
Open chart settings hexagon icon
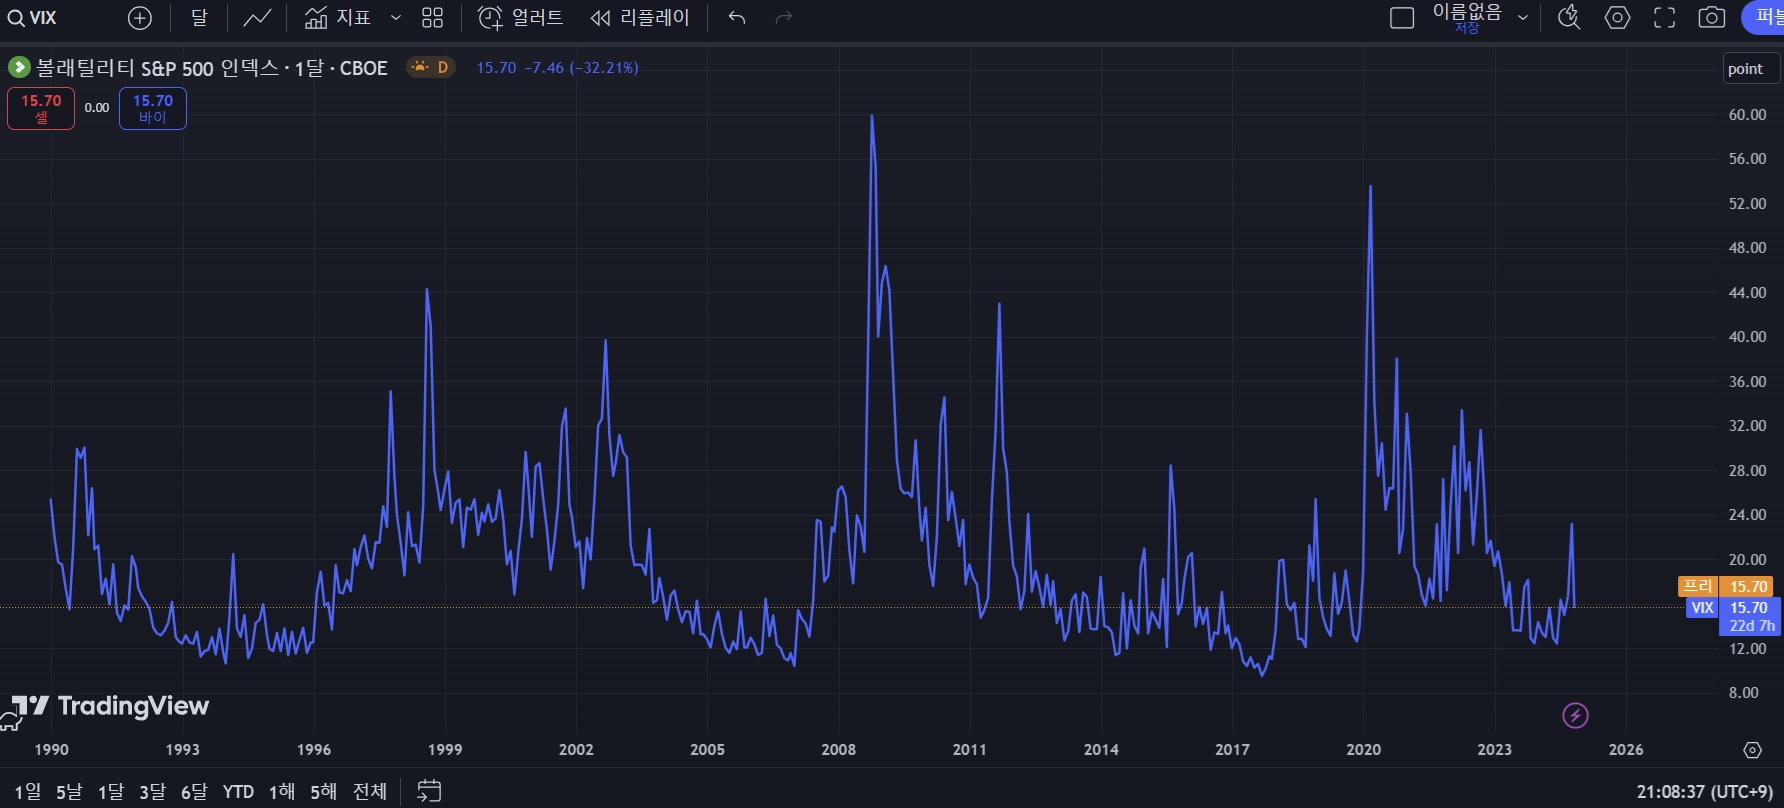click(1617, 18)
